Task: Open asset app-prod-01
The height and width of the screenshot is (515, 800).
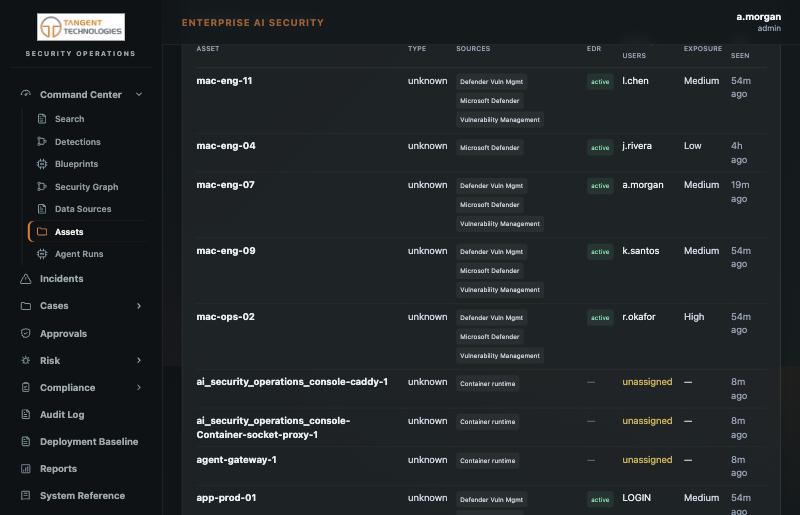Action: click(x=226, y=498)
